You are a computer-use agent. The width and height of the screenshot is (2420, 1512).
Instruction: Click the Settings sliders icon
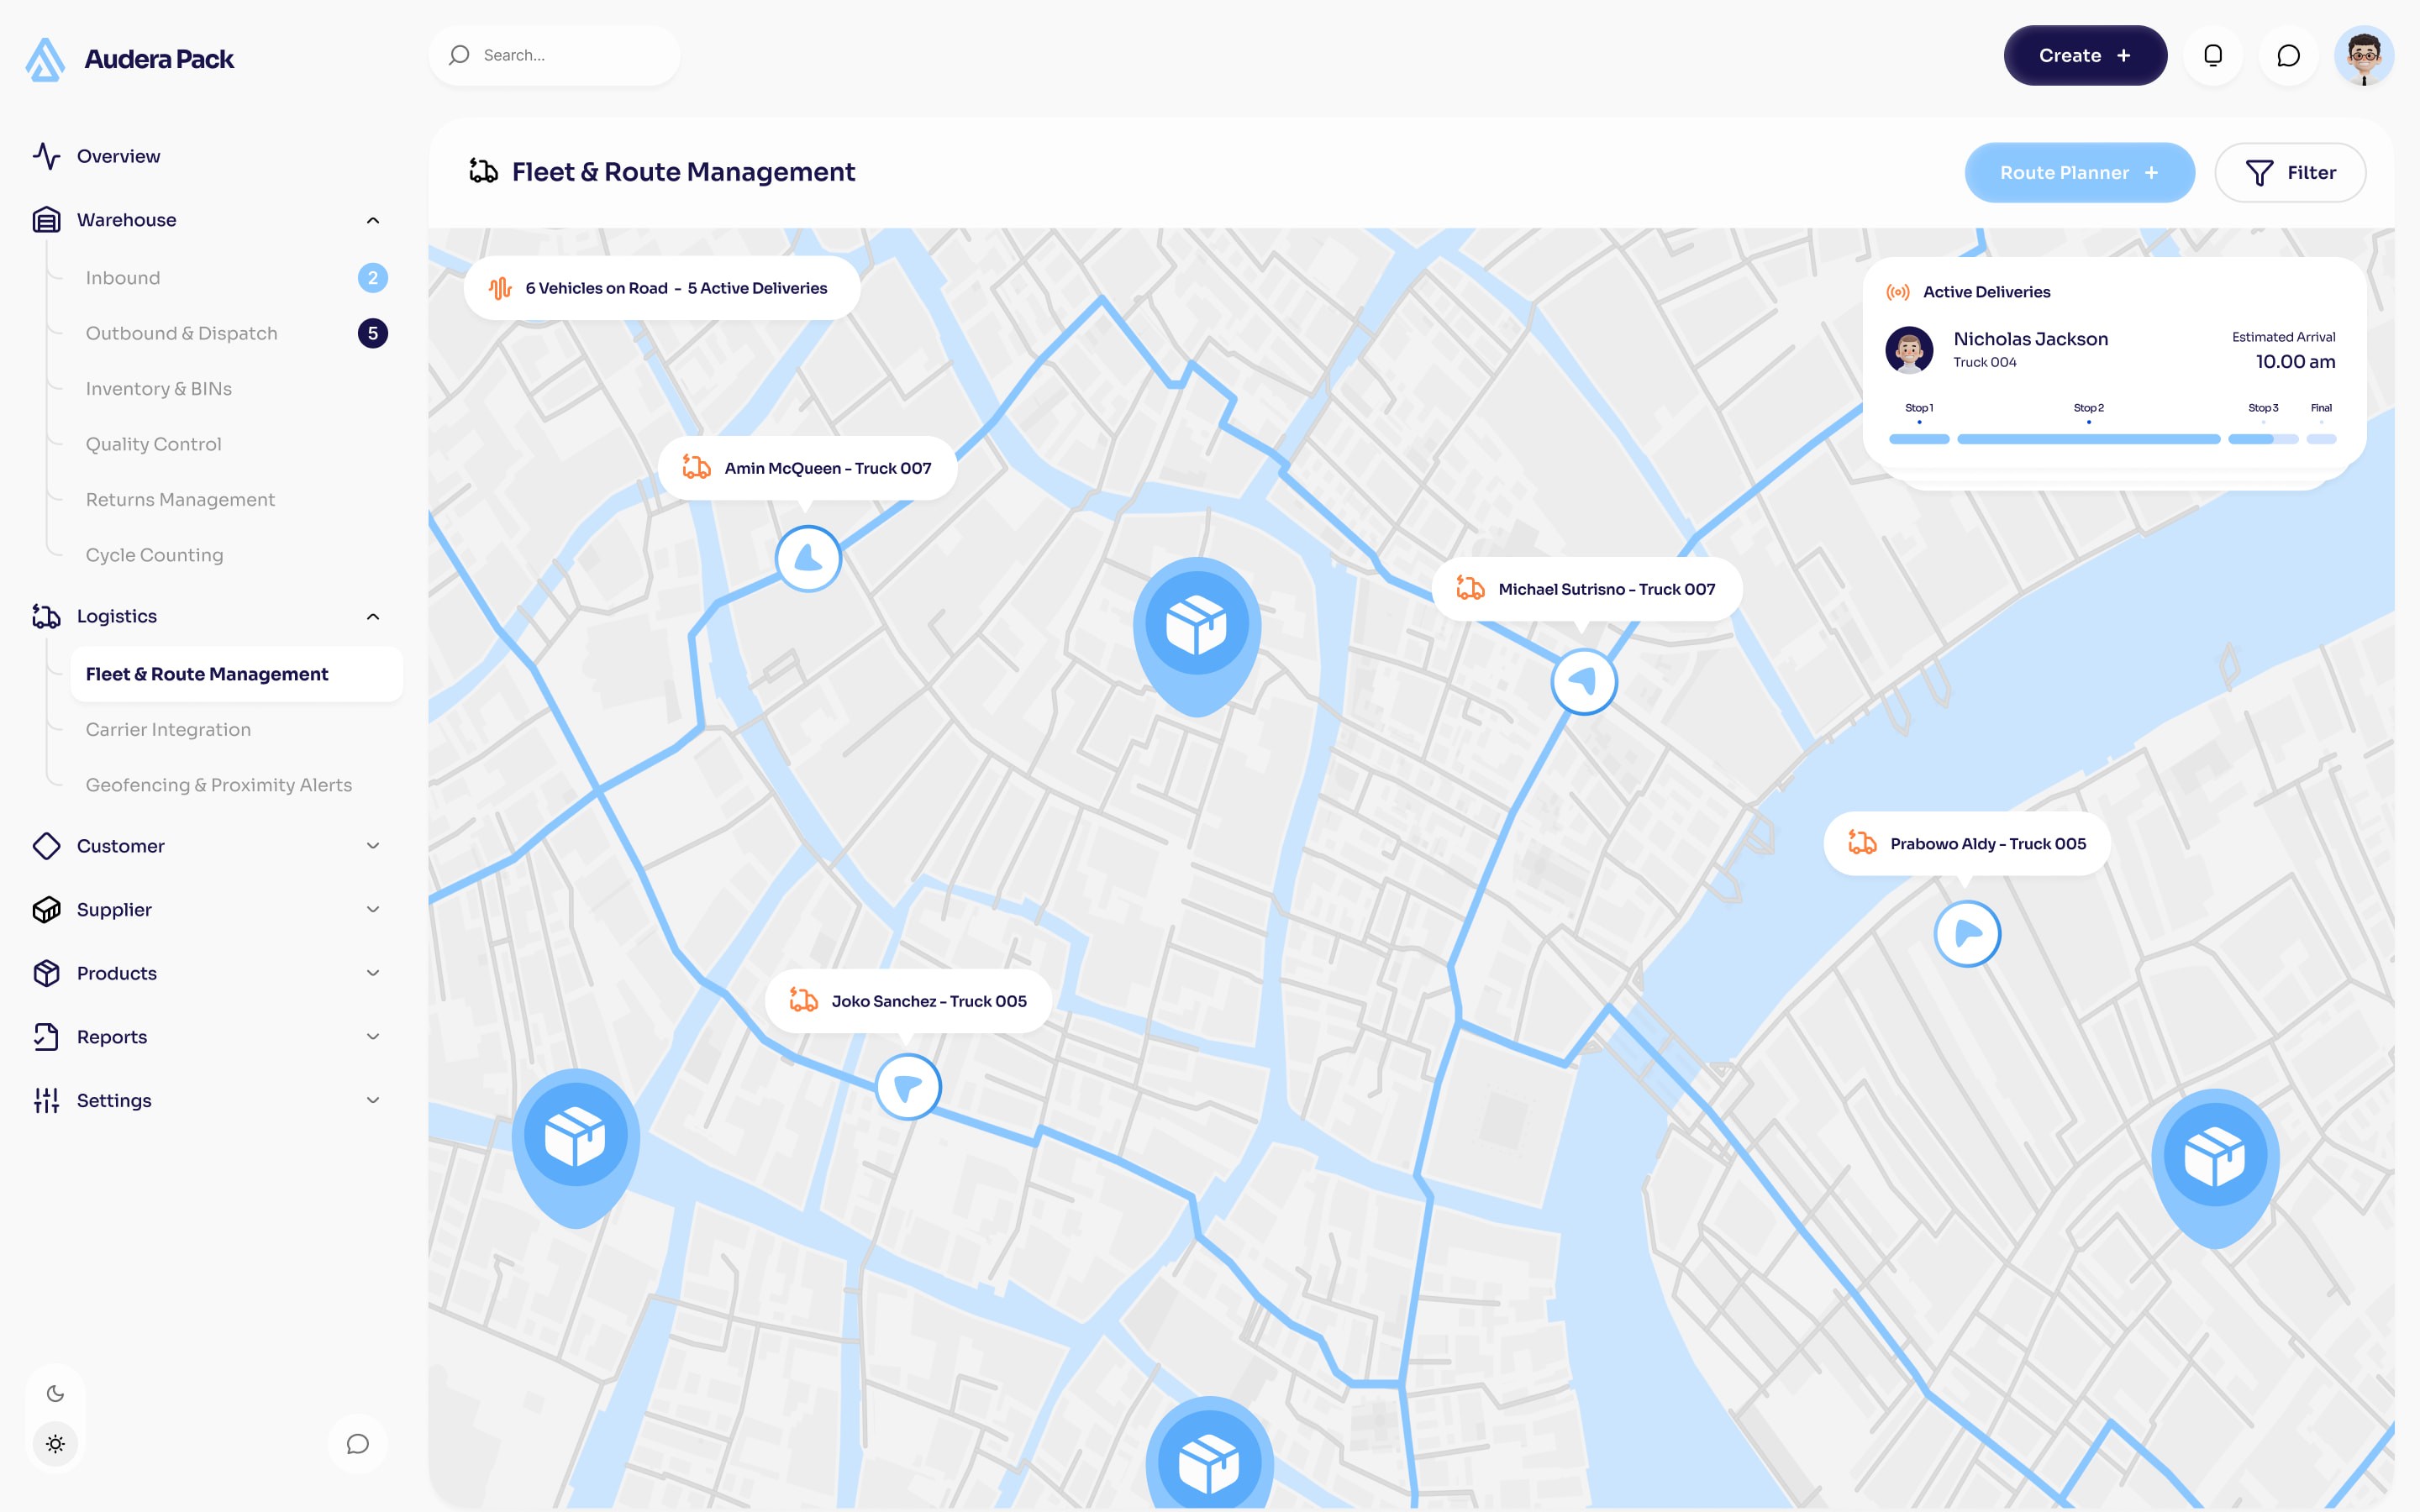click(x=46, y=1100)
